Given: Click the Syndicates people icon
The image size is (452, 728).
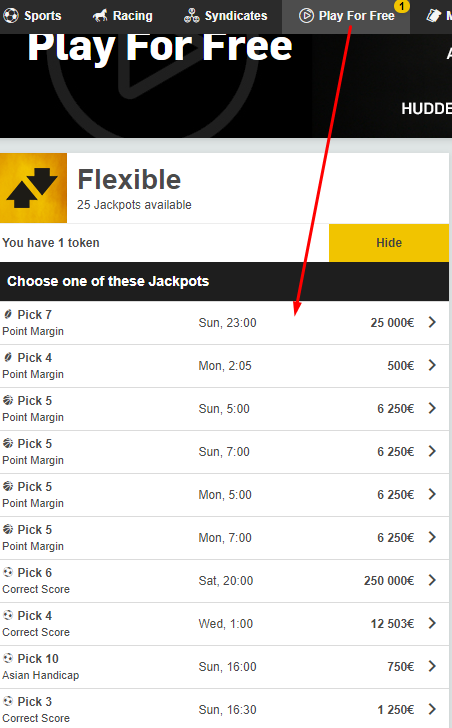Looking at the screenshot, I should (x=192, y=16).
